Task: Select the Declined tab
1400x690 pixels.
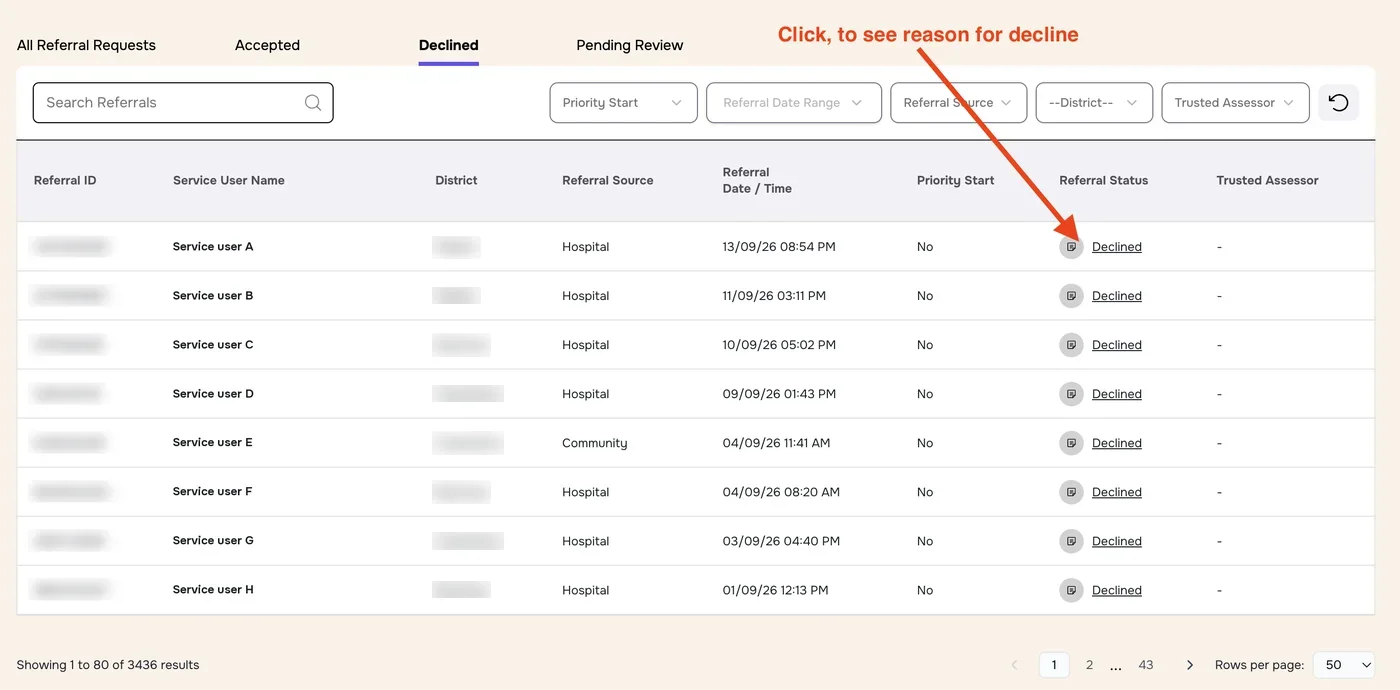Action: 448,45
